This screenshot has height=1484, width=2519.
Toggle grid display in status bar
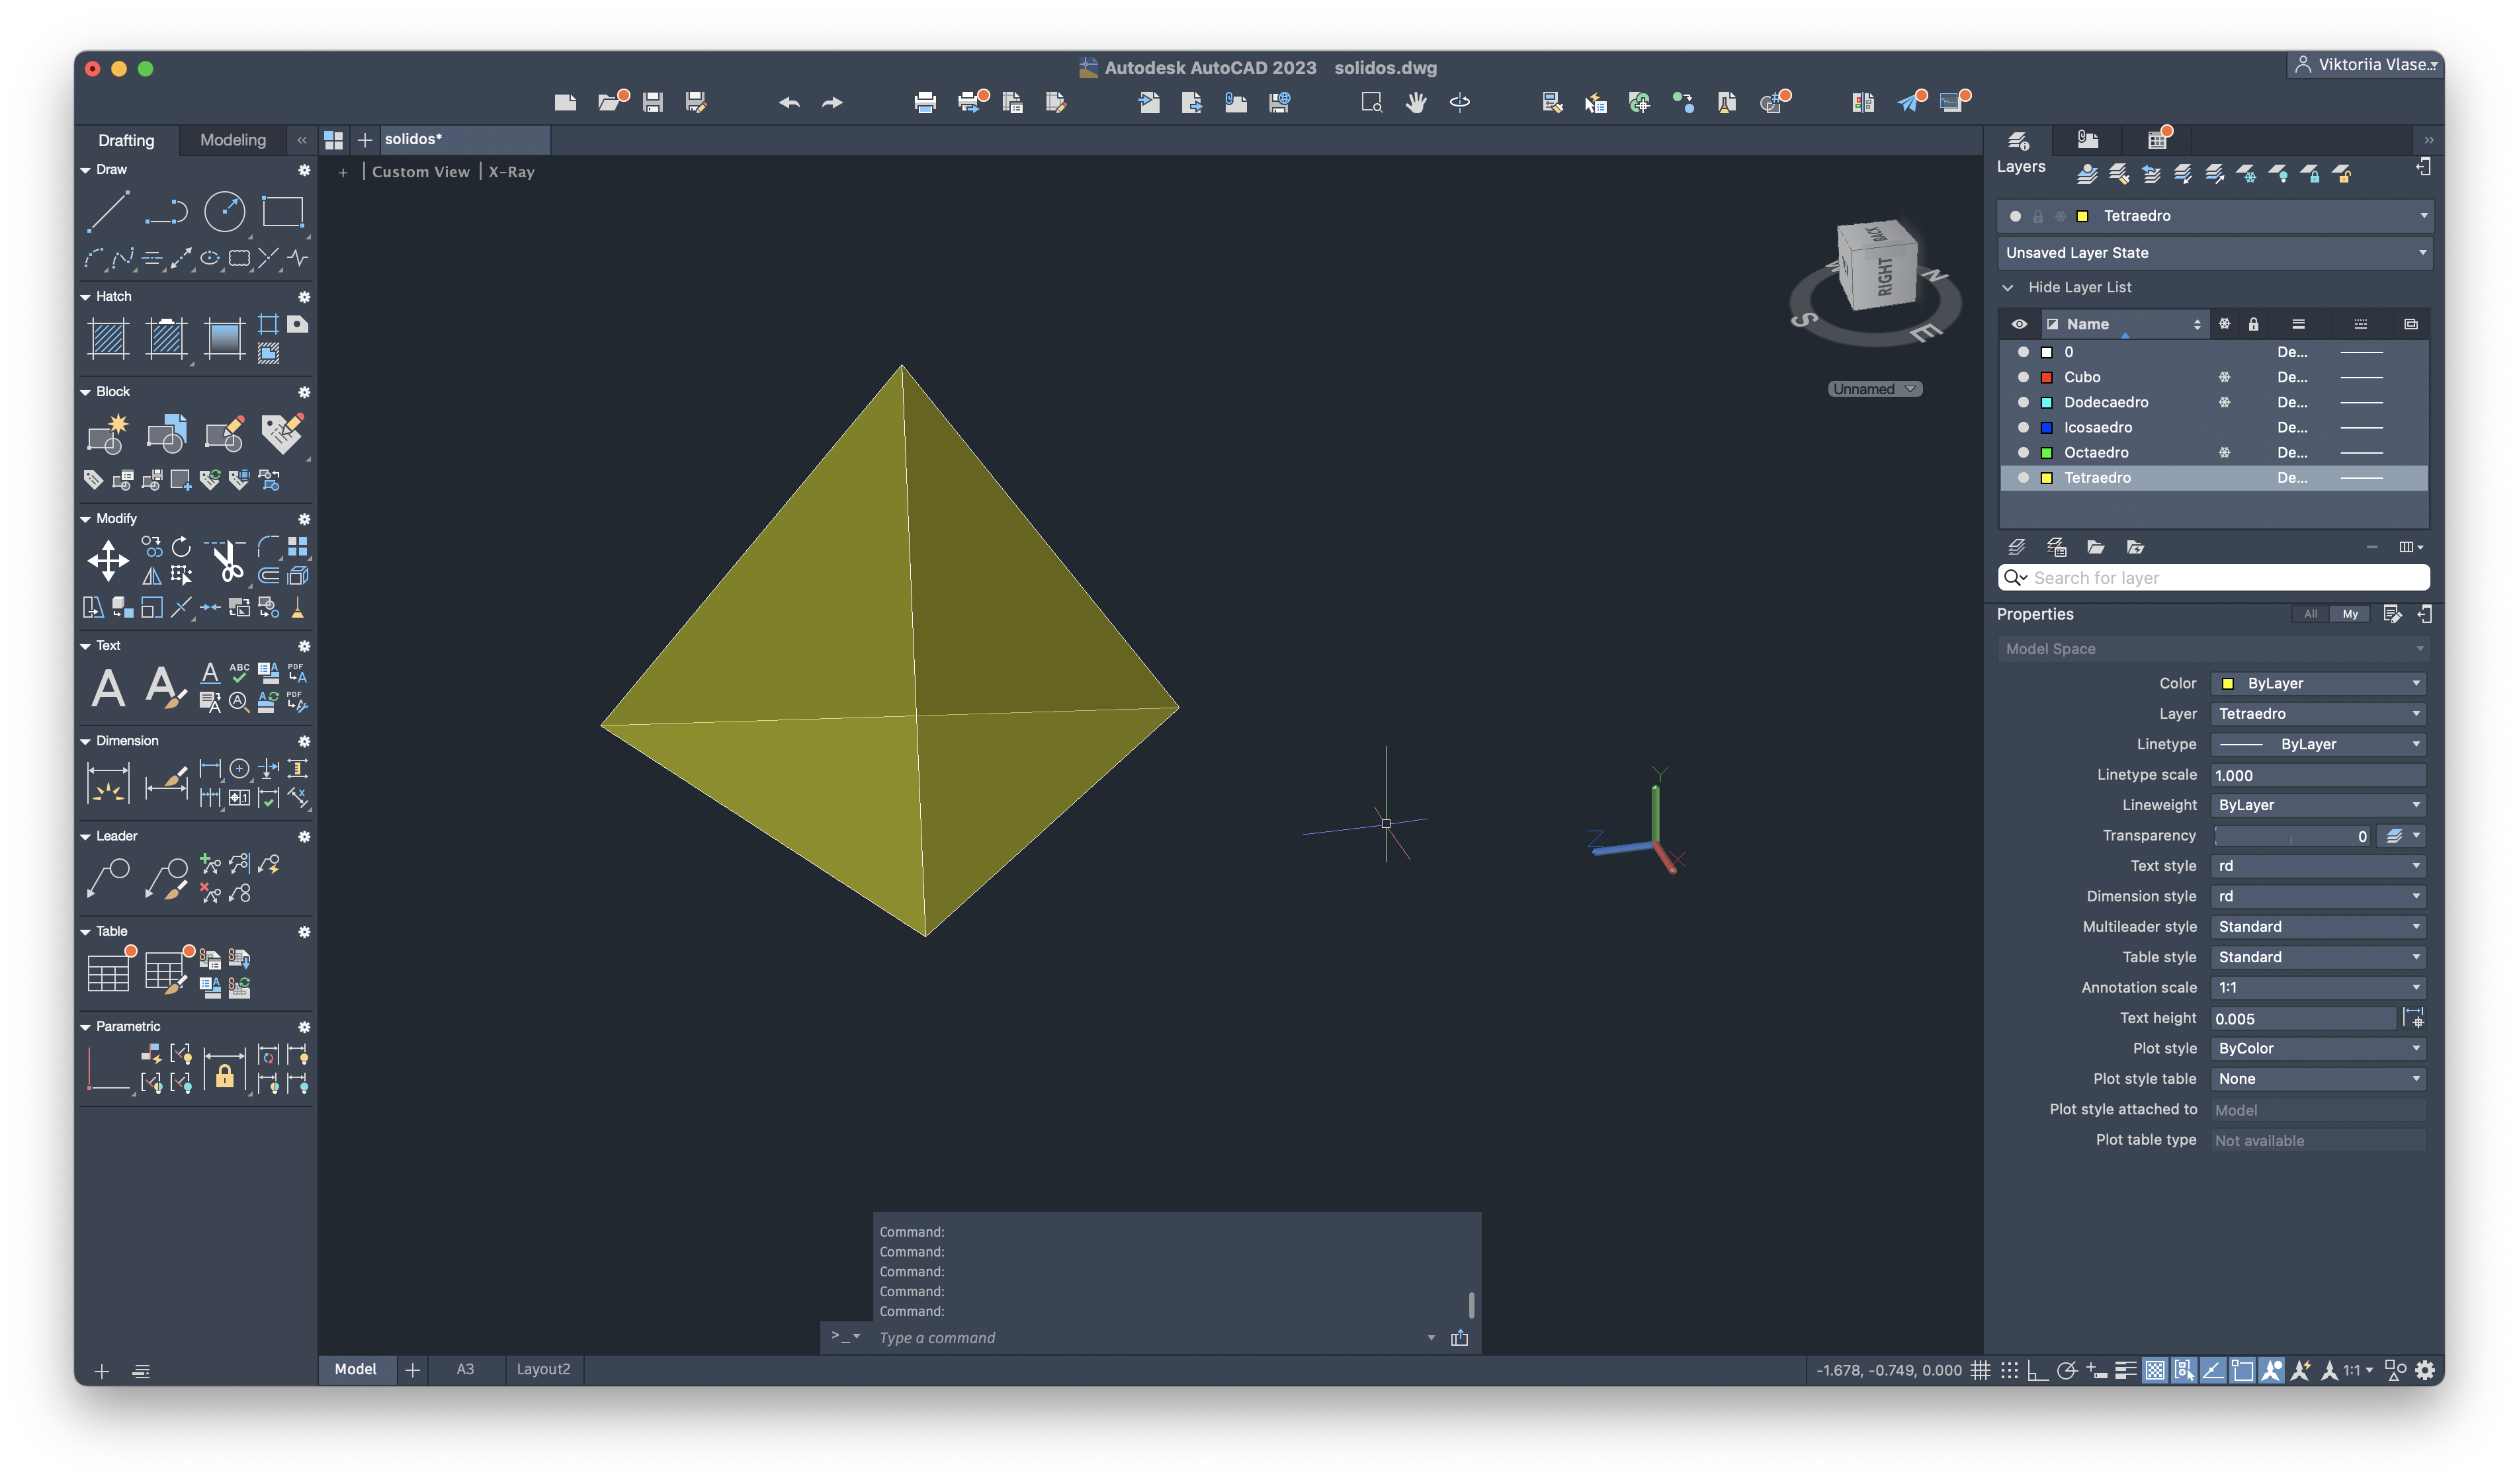(x=1980, y=1370)
